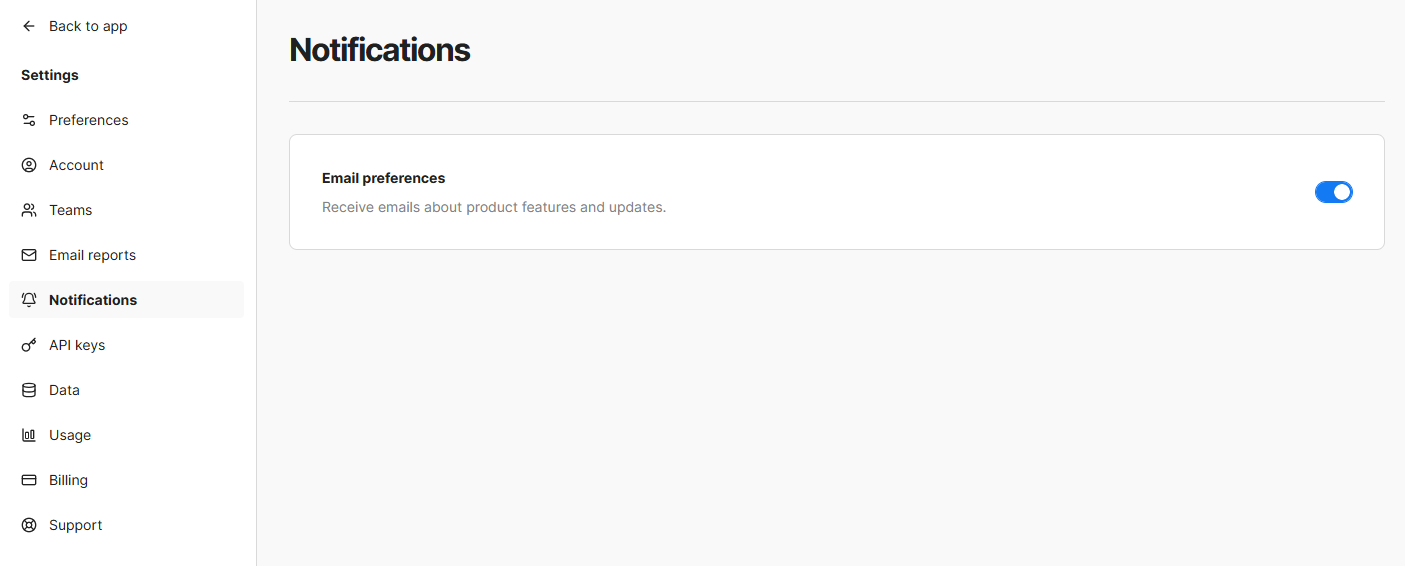Click the user circle icon for Account
The width and height of the screenshot is (1405, 566).
[x=29, y=165]
